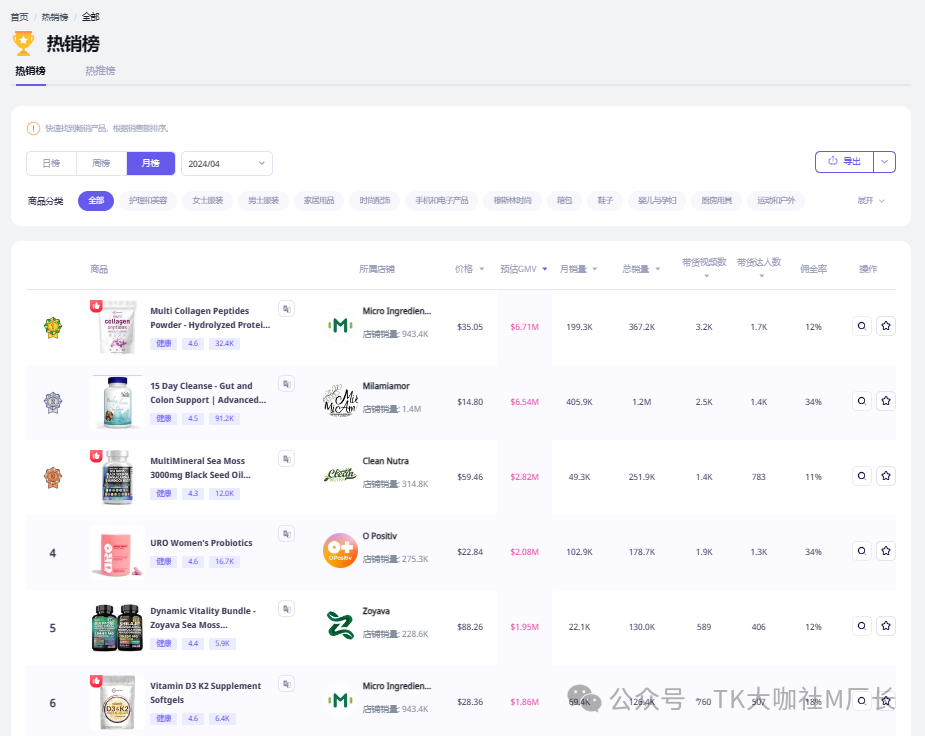Viewport: 925px width, 736px height.
Task: Open the 2024/04 date dropdown
Action: [x=227, y=163]
